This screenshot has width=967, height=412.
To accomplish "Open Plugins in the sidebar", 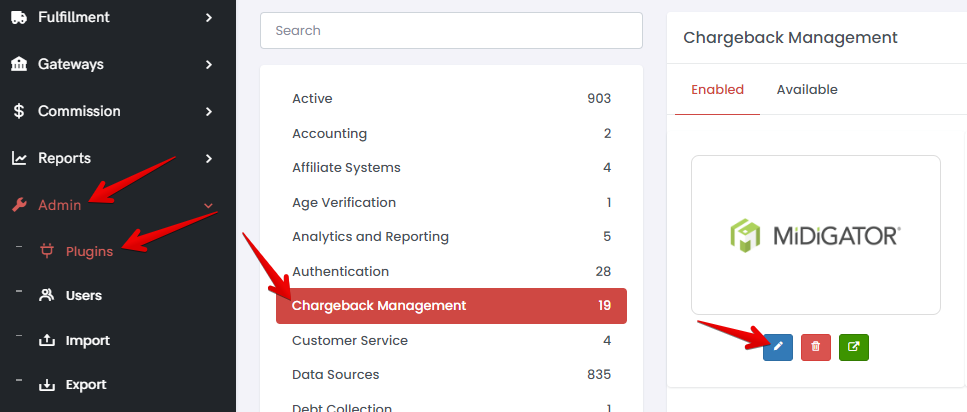I will (89, 251).
